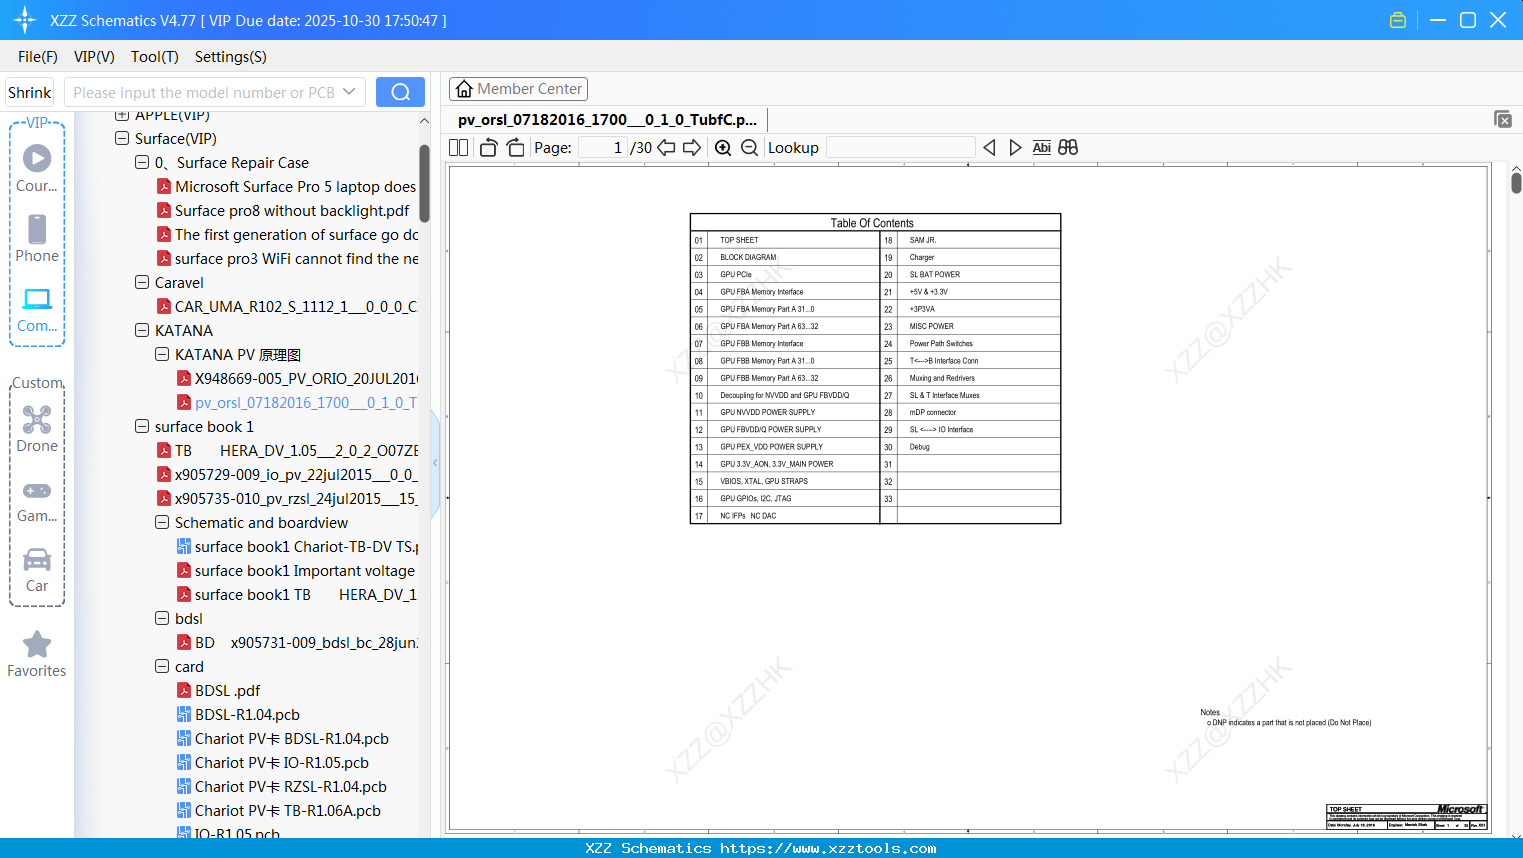Find next lookup match triangle
The width and height of the screenshot is (1523, 858).
point(1015,148)
